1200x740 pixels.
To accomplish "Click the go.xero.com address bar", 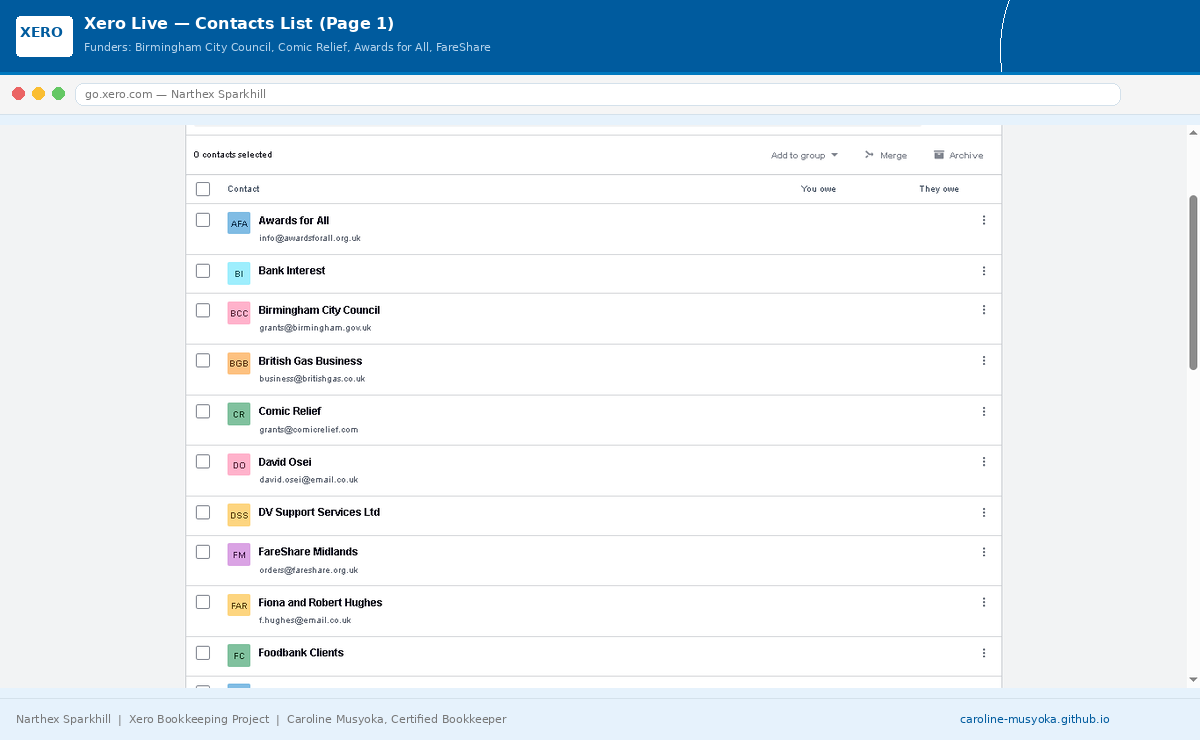I will 597,94.
